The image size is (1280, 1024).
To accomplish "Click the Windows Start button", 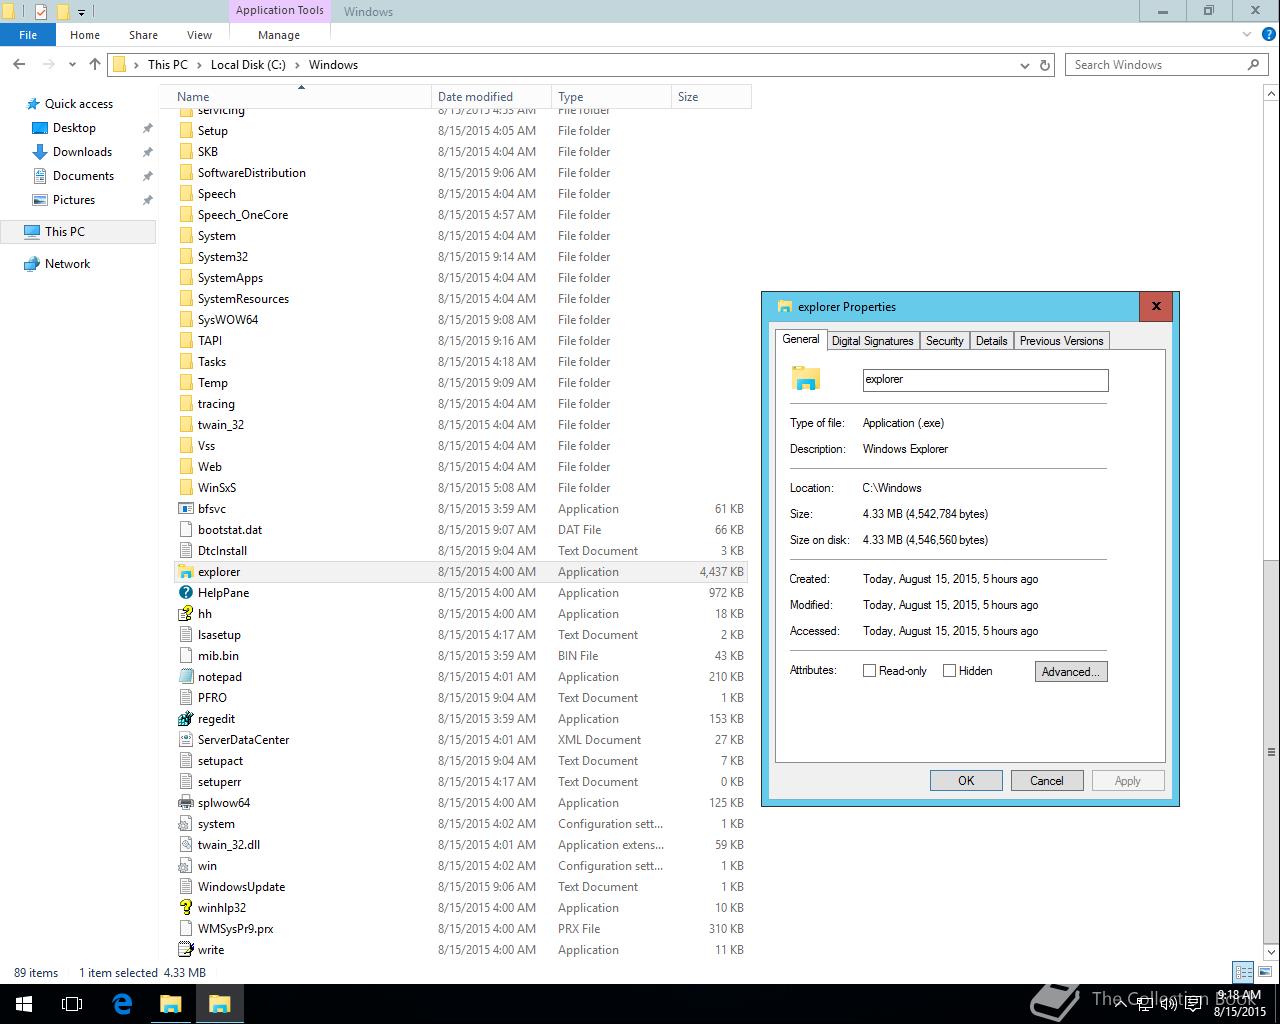I will pos(24,1004).
